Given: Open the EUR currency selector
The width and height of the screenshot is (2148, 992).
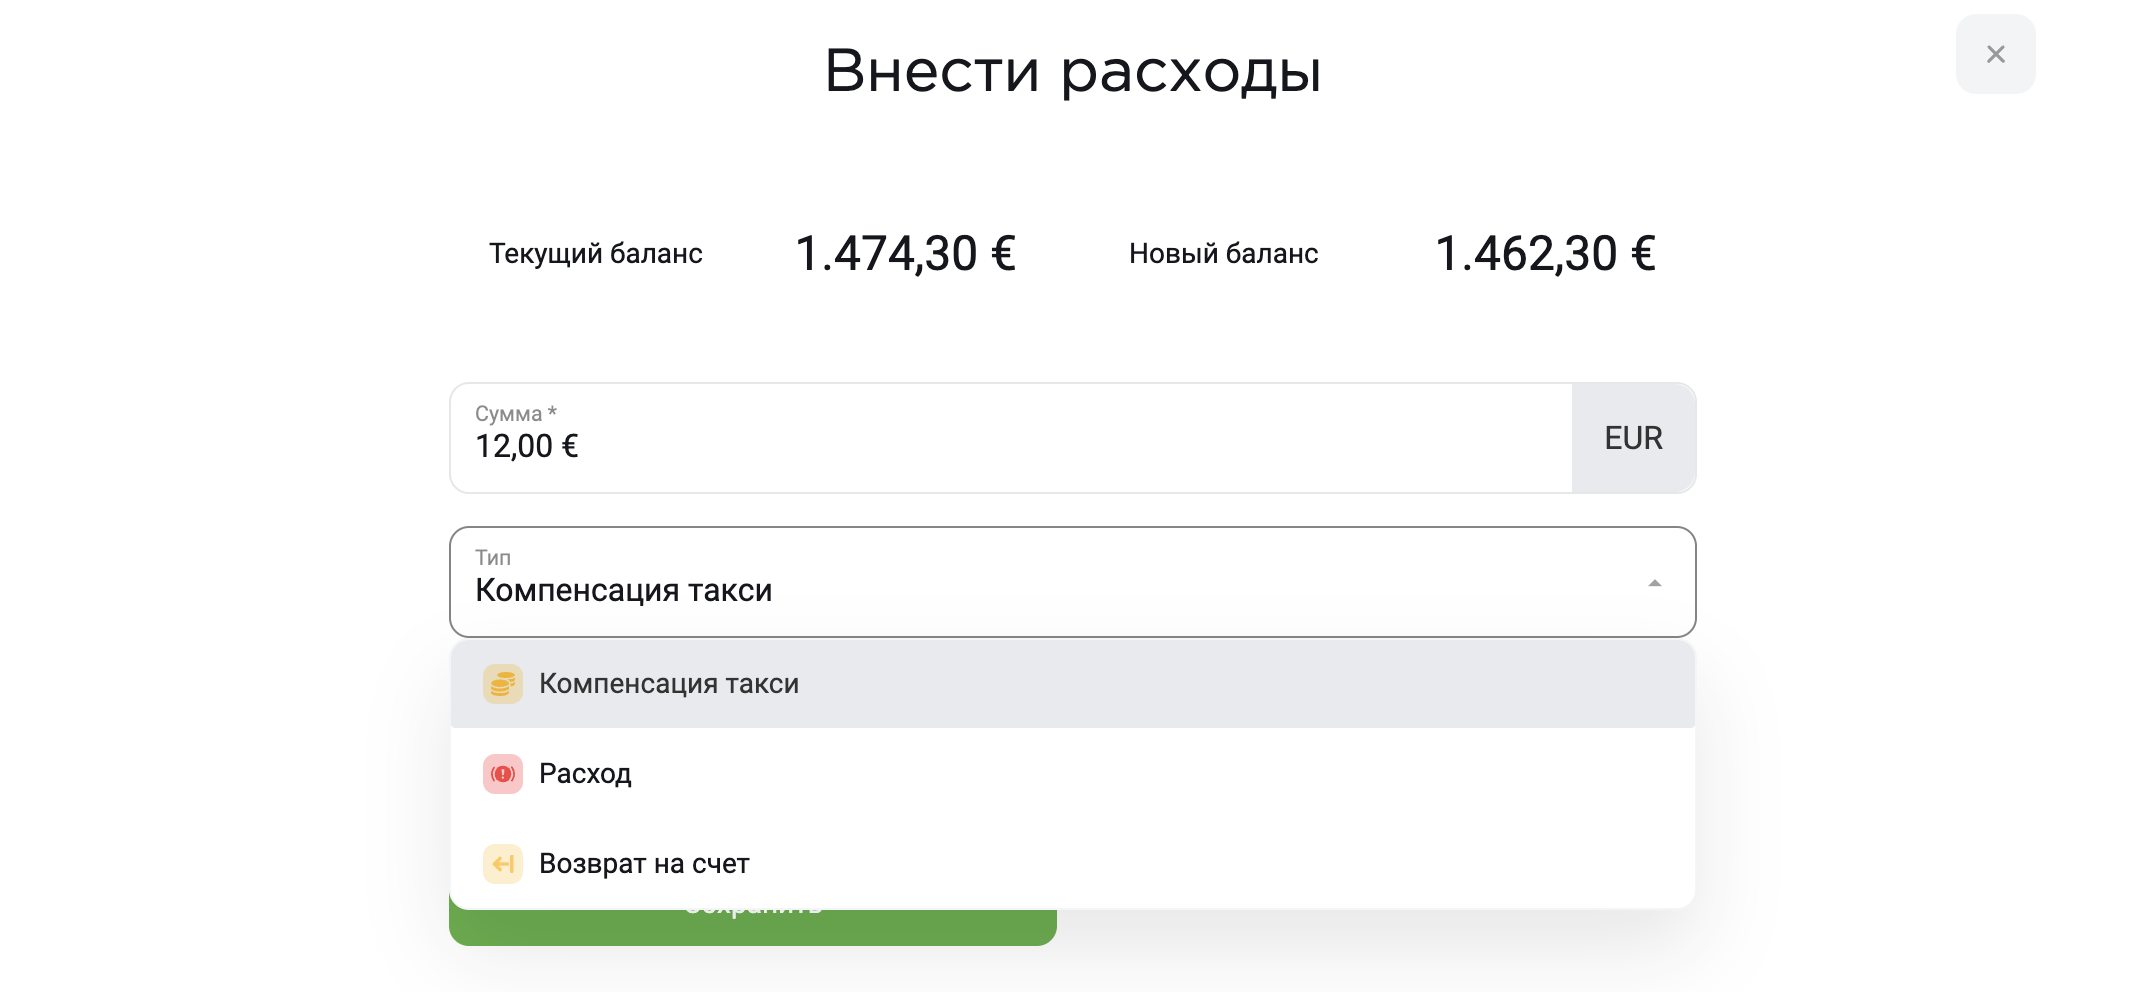Looking at the screenshot, I should (x=1633, y=438).
